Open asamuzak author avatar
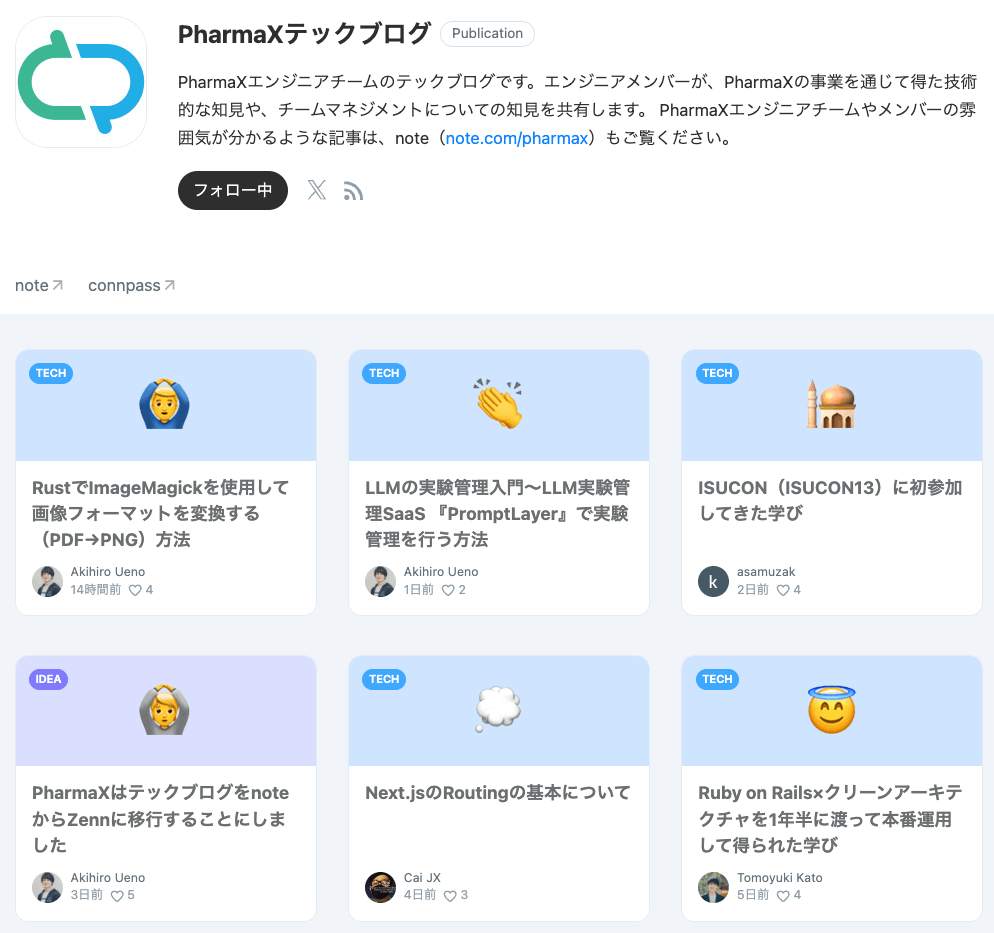Viewport: 994px width, 933px height. [713, 581]
